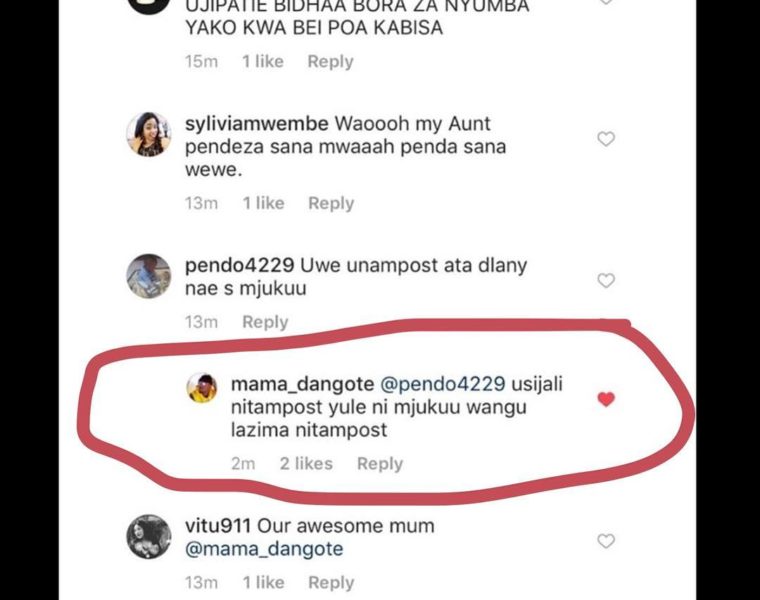View the 1 like on syliviamwembe's comment
This screenshot has height=600, width=760.
[x=263, y=203]
